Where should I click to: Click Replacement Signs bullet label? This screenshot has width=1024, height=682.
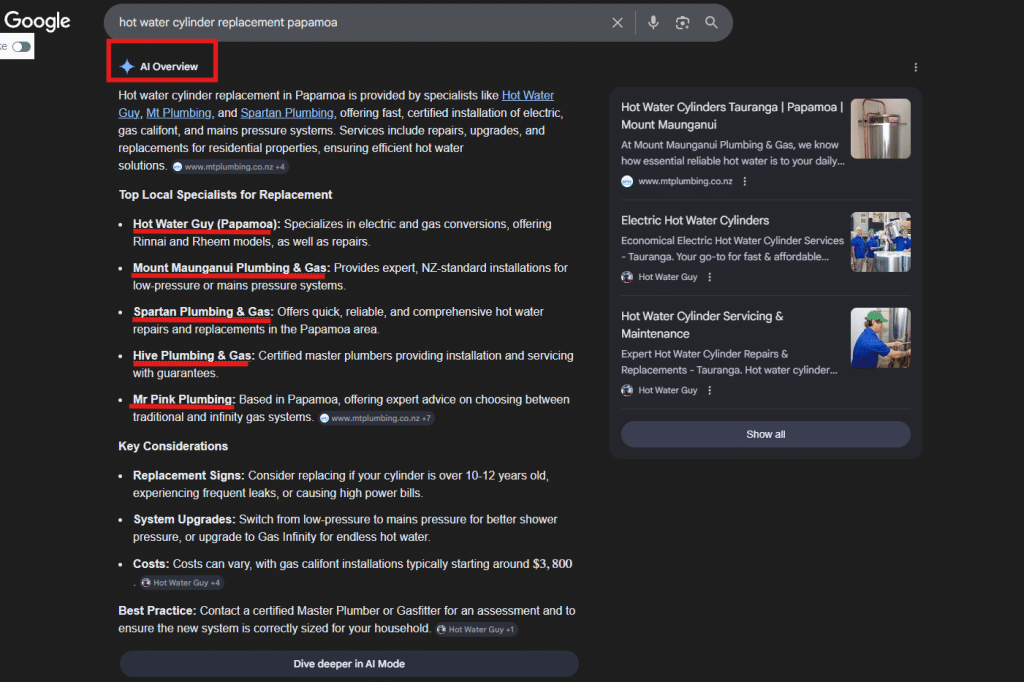pyautogui.click(x=189, y=476)
